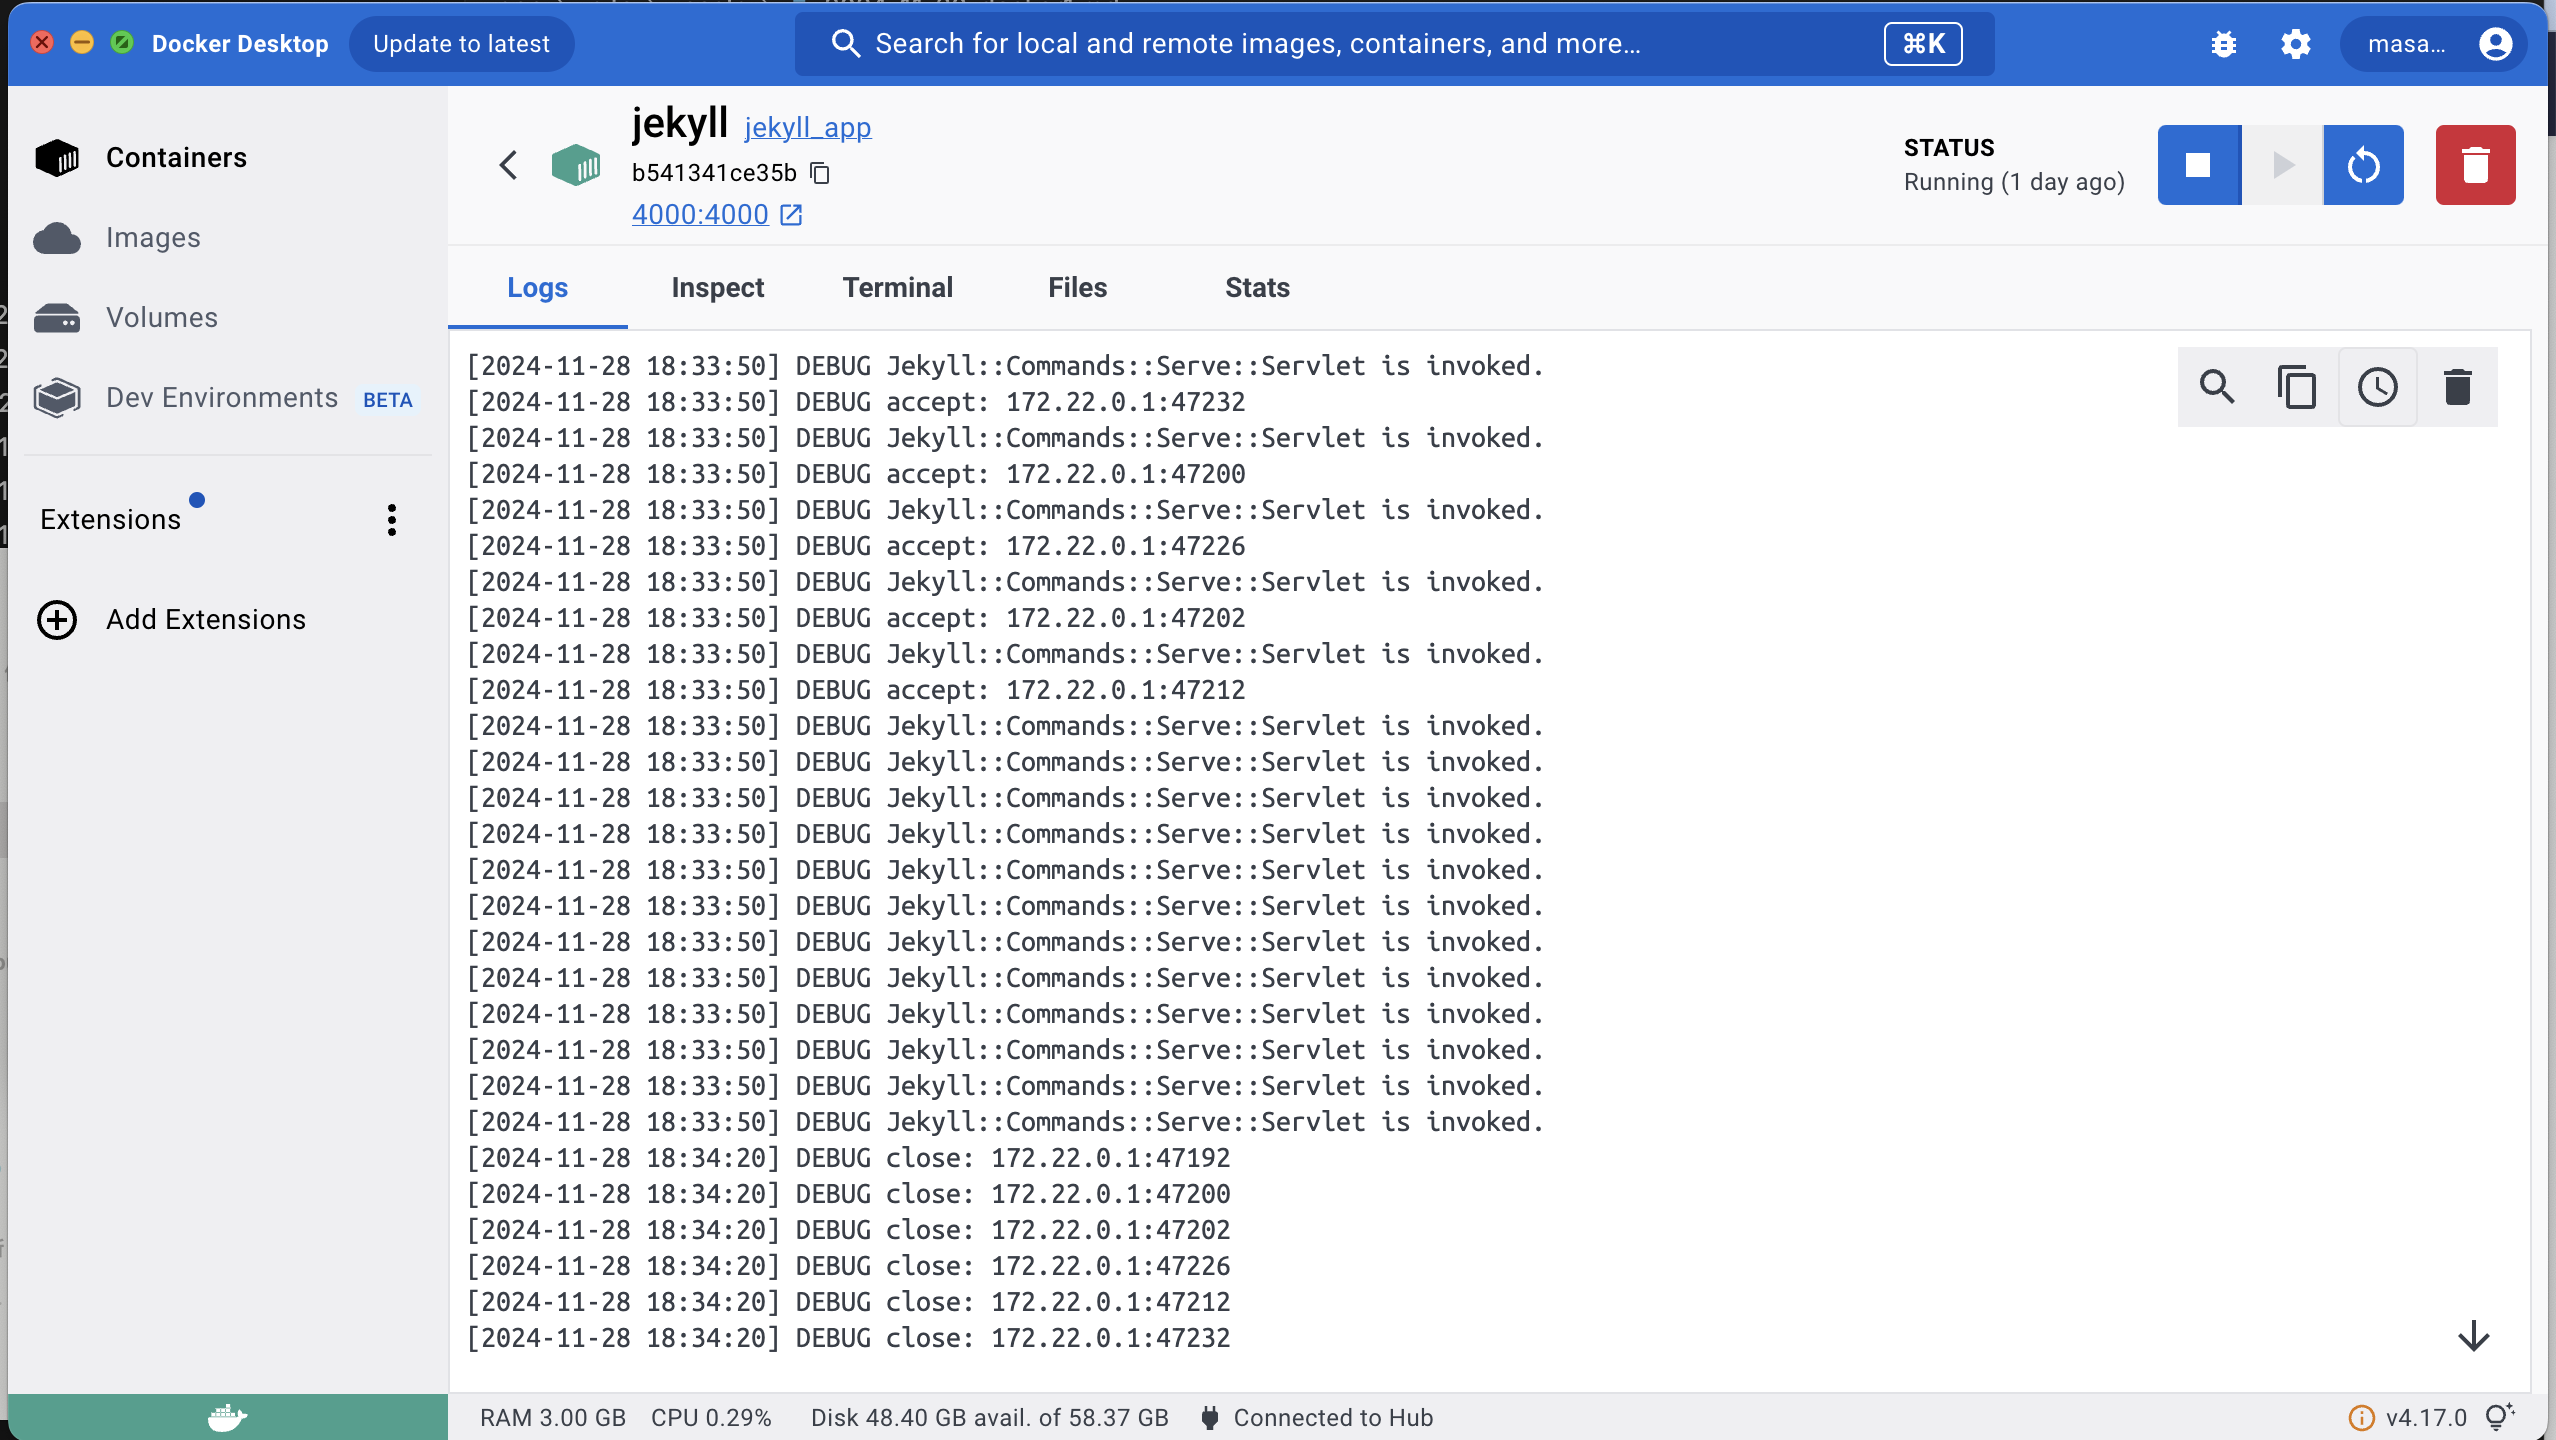This screenshot has height=1440, width=2556.
Task: Delete the jekyll container with red trash
Action: 2475,165
